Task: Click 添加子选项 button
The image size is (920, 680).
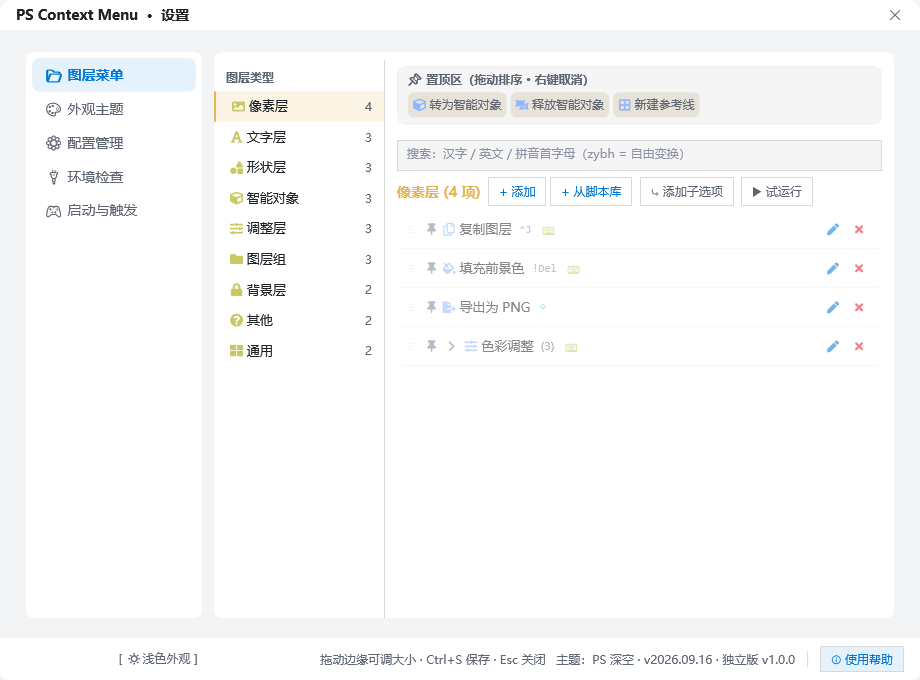Action: (x=686, y=192)
